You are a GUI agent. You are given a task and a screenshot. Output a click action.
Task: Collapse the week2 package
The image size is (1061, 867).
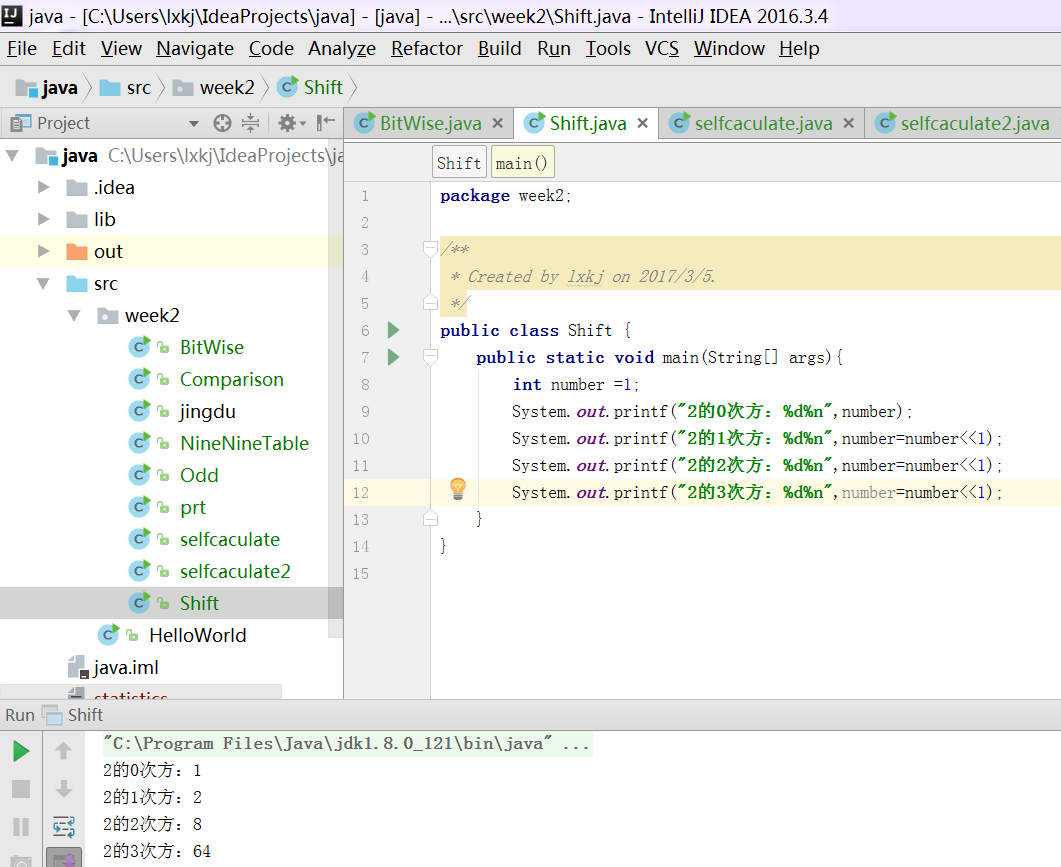[x=74, y=315]
